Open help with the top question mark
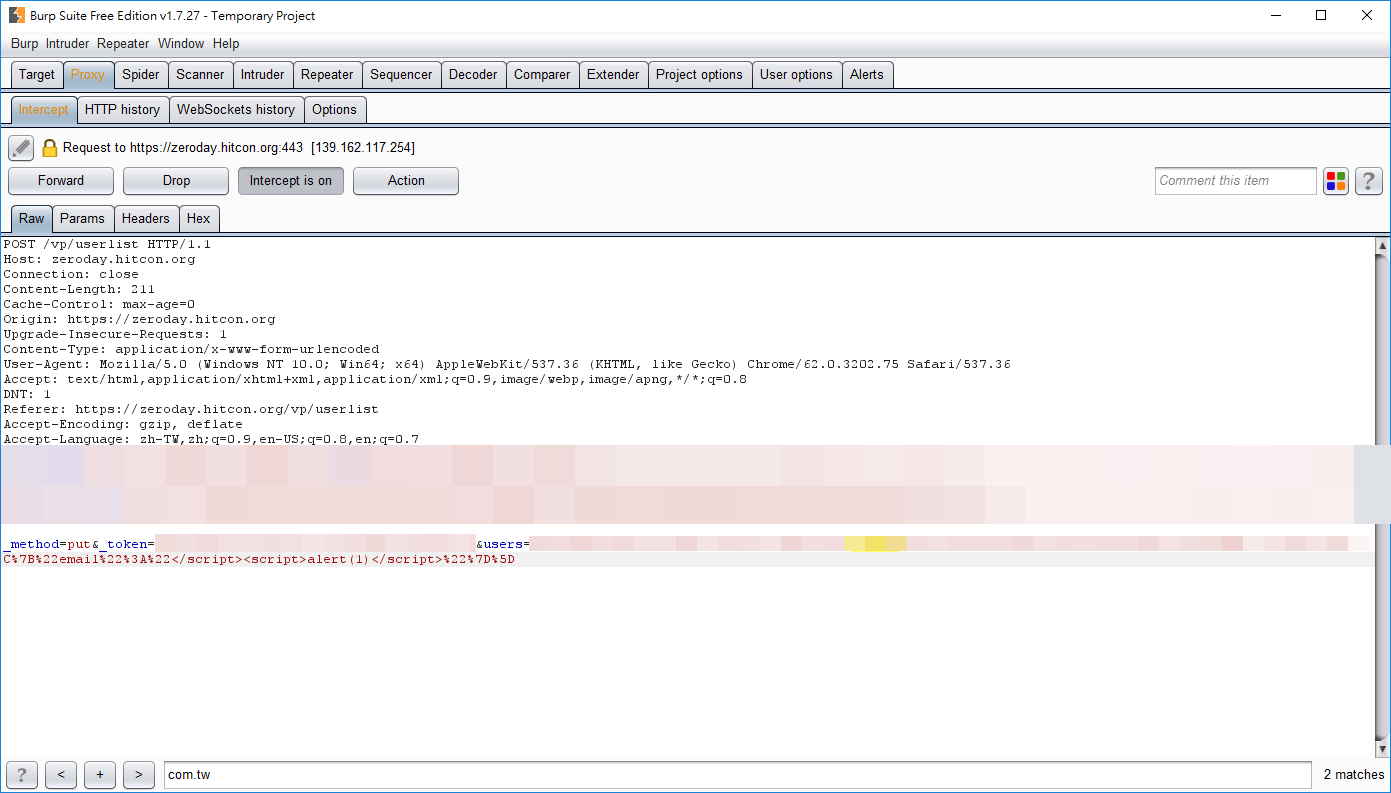The height and width of the screenshot is (793, 1391). (1369, 181)
